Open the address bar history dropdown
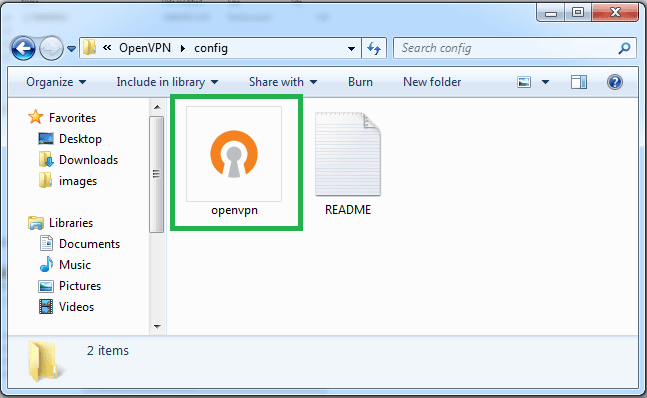Screen dimensions: 647x398 351,49
